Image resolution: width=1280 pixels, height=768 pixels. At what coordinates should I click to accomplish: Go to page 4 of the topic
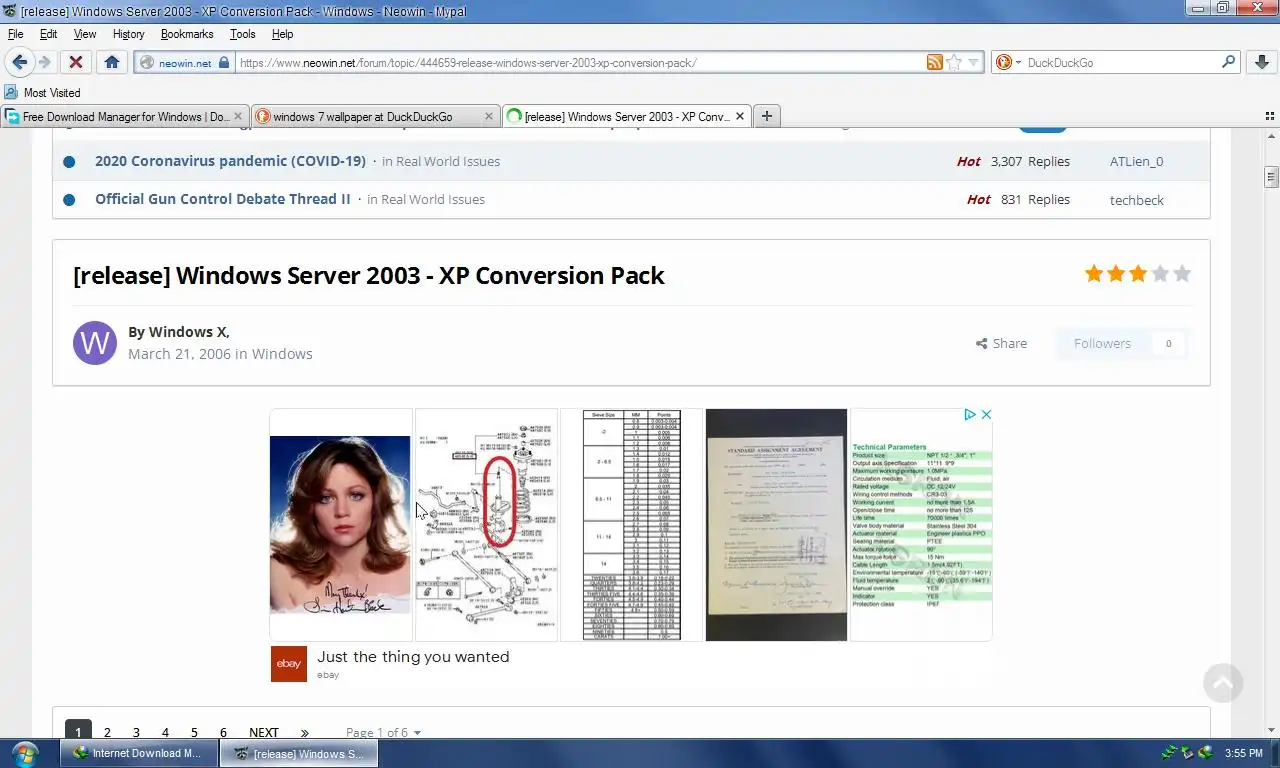pos(165,733)
